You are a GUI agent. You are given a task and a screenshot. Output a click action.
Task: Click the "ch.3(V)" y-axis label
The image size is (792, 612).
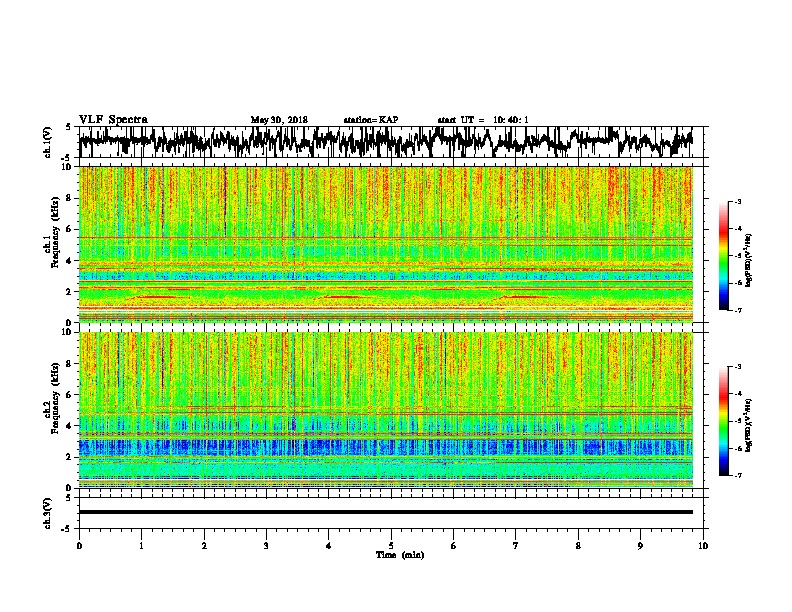(47, 513)
